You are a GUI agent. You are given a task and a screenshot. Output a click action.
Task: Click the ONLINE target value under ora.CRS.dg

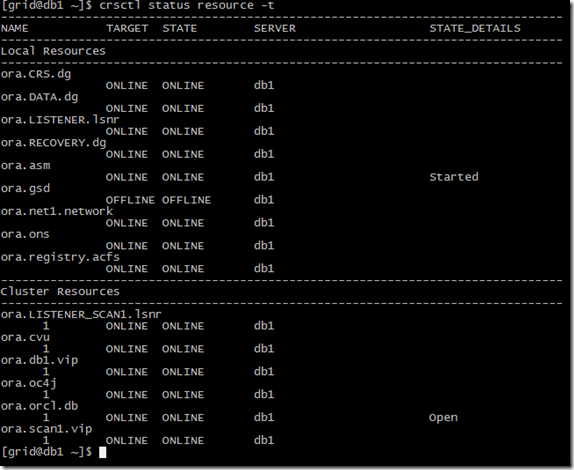point(127,86)
